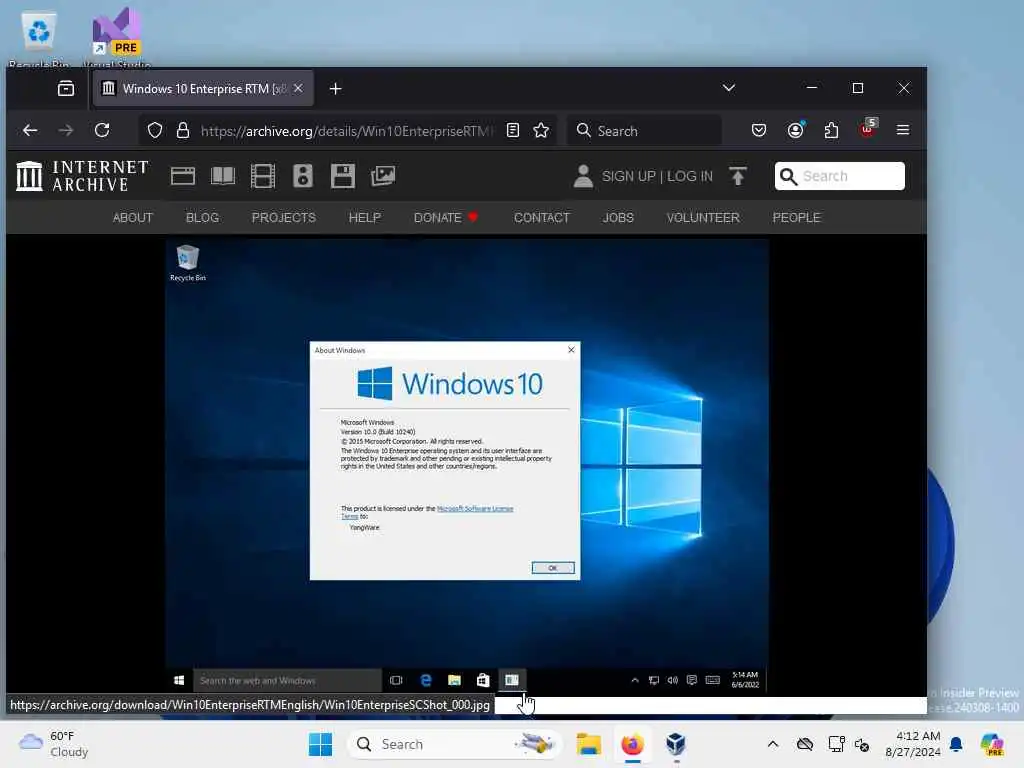Image resolution: width=1024 pixels, height=768 pixels.
Task: Open a new browser tab
Action: point(336,88)
